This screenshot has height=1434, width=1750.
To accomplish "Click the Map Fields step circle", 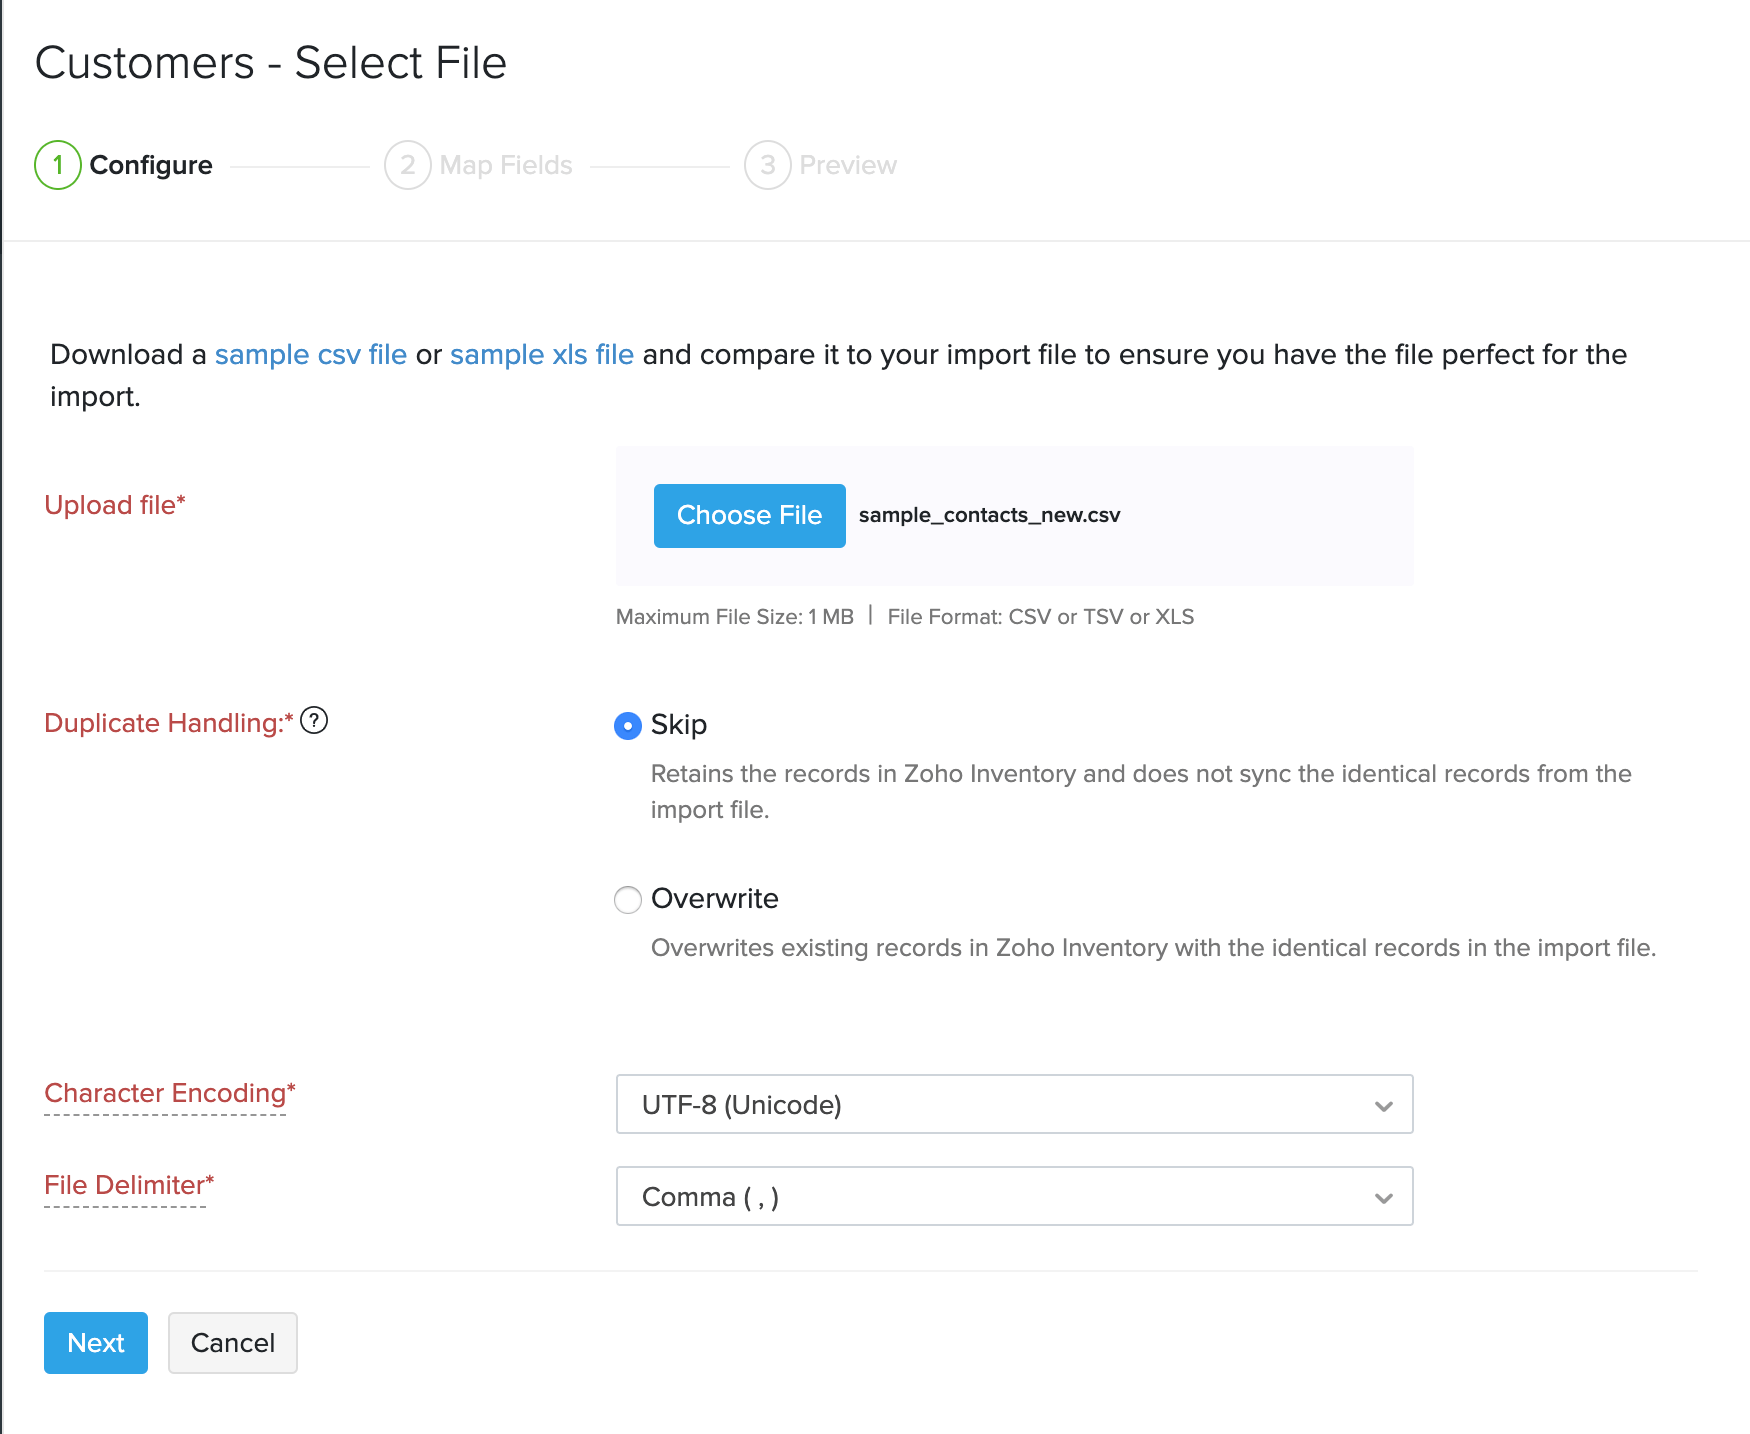I will 408,164.
